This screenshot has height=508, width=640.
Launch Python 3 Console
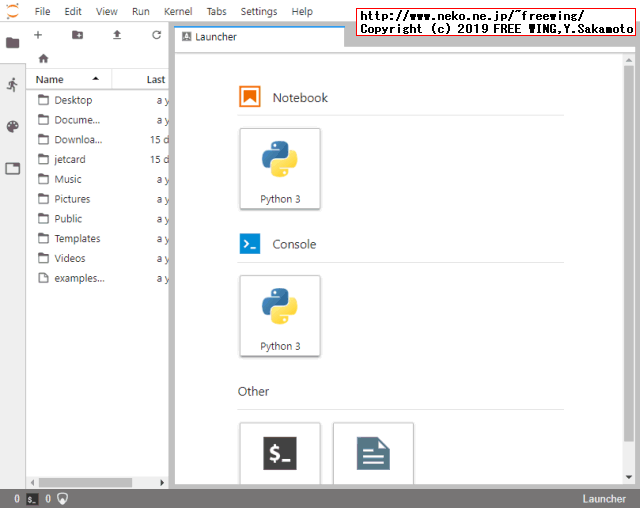click(280, 315)
